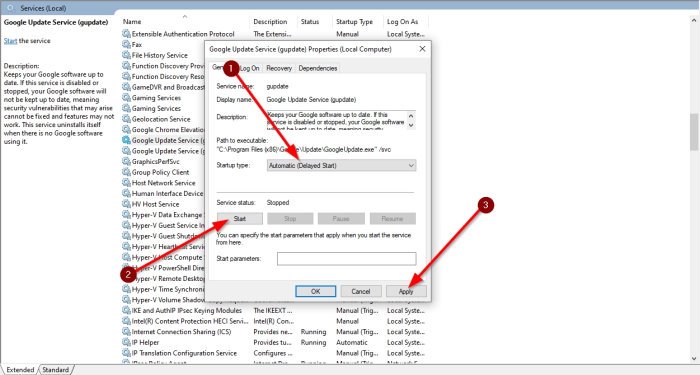Click the Apply button
The height and width of the screenshot is (375, 700).
(406, 292)
